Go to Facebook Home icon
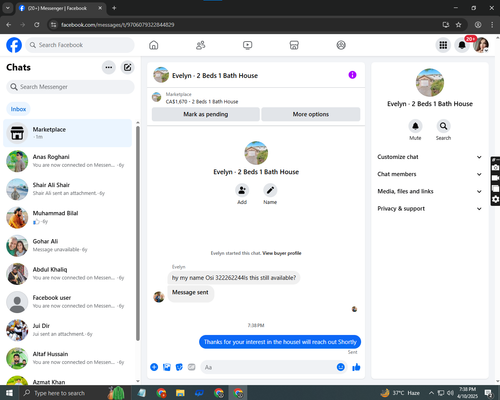 (154, 45)
